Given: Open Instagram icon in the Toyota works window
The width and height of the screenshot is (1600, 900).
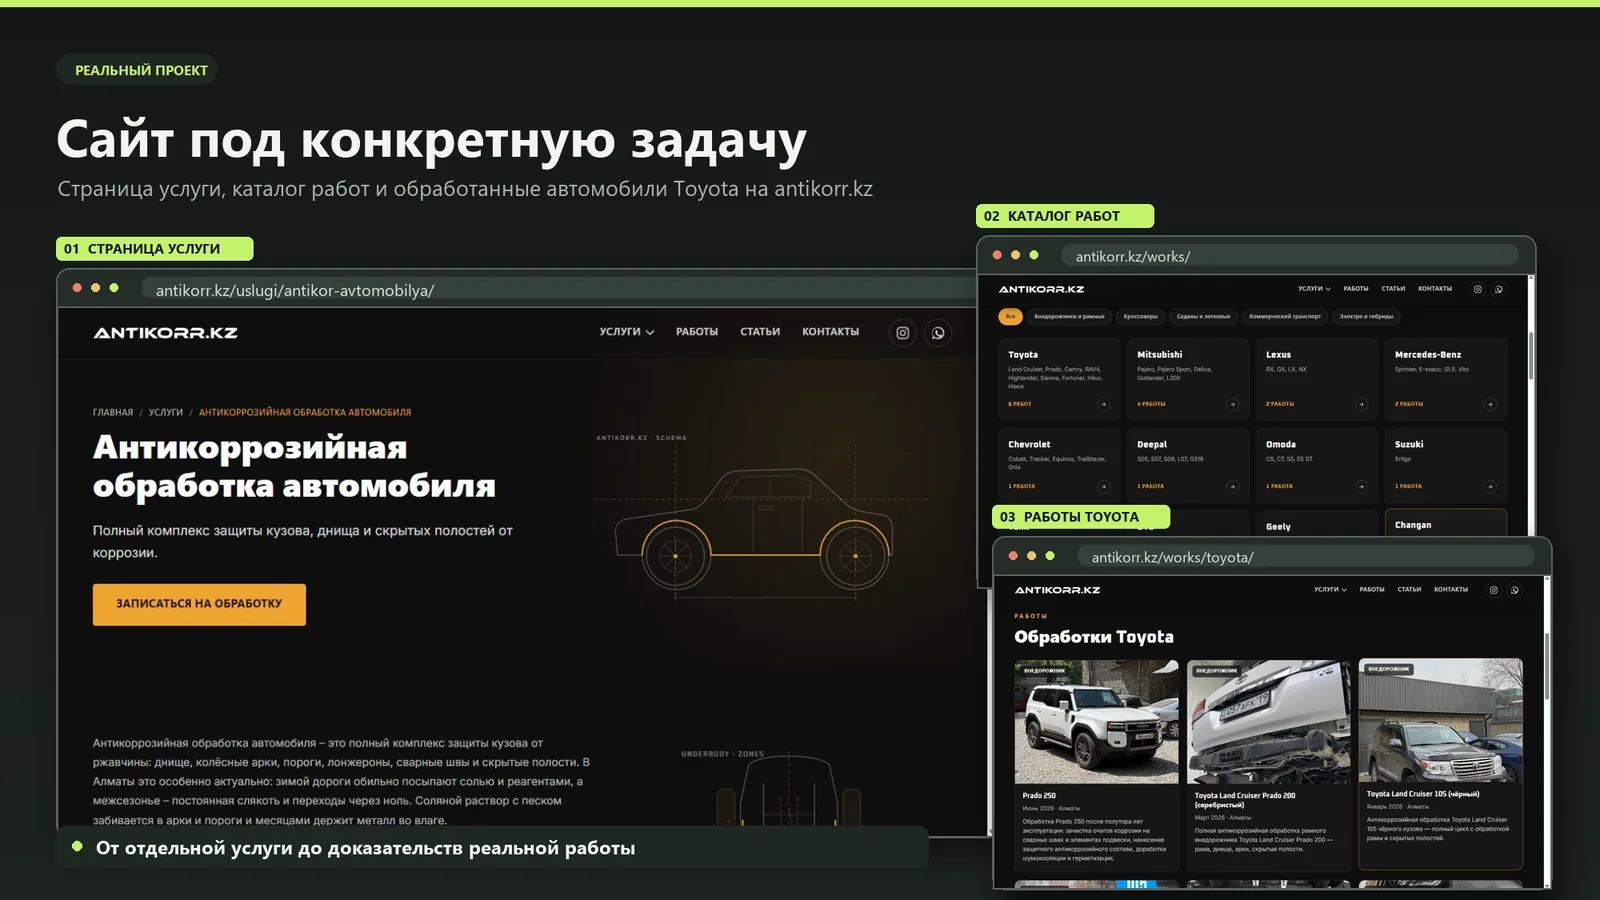Looking at the screenshot, I should point(1493,590).
